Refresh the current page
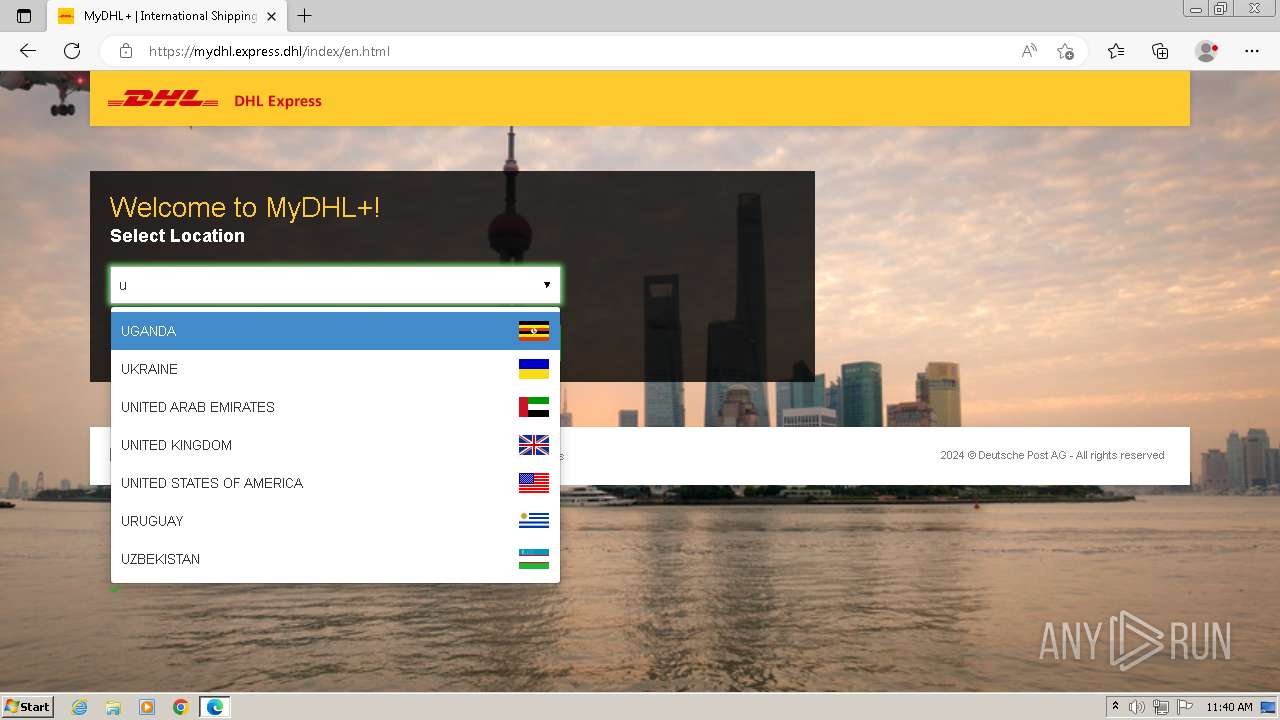The width and height of the screenshot is (1280, 720). [x=72, y=51]
